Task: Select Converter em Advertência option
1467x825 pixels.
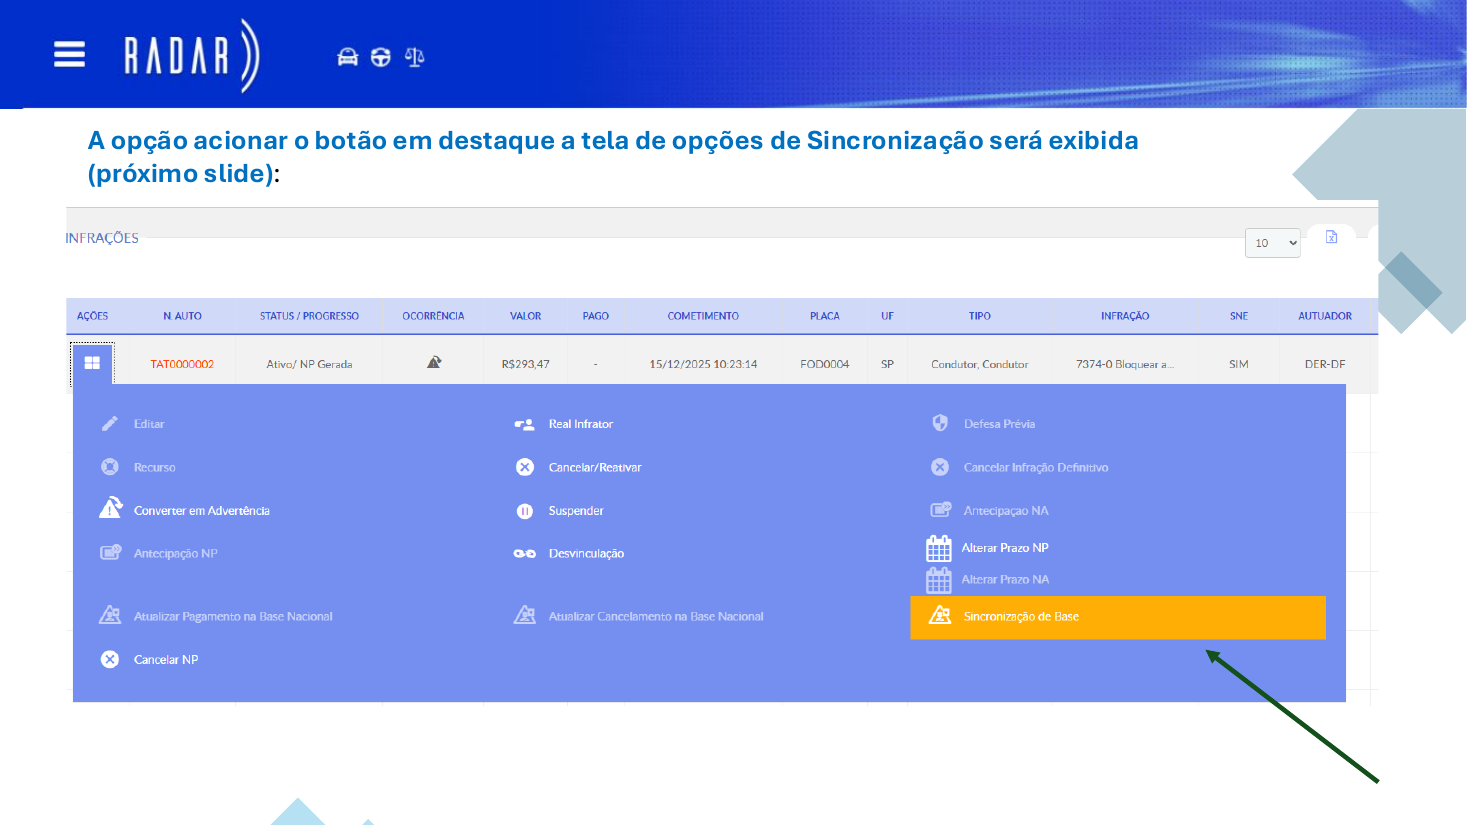Action: click(x=202, y=511)
